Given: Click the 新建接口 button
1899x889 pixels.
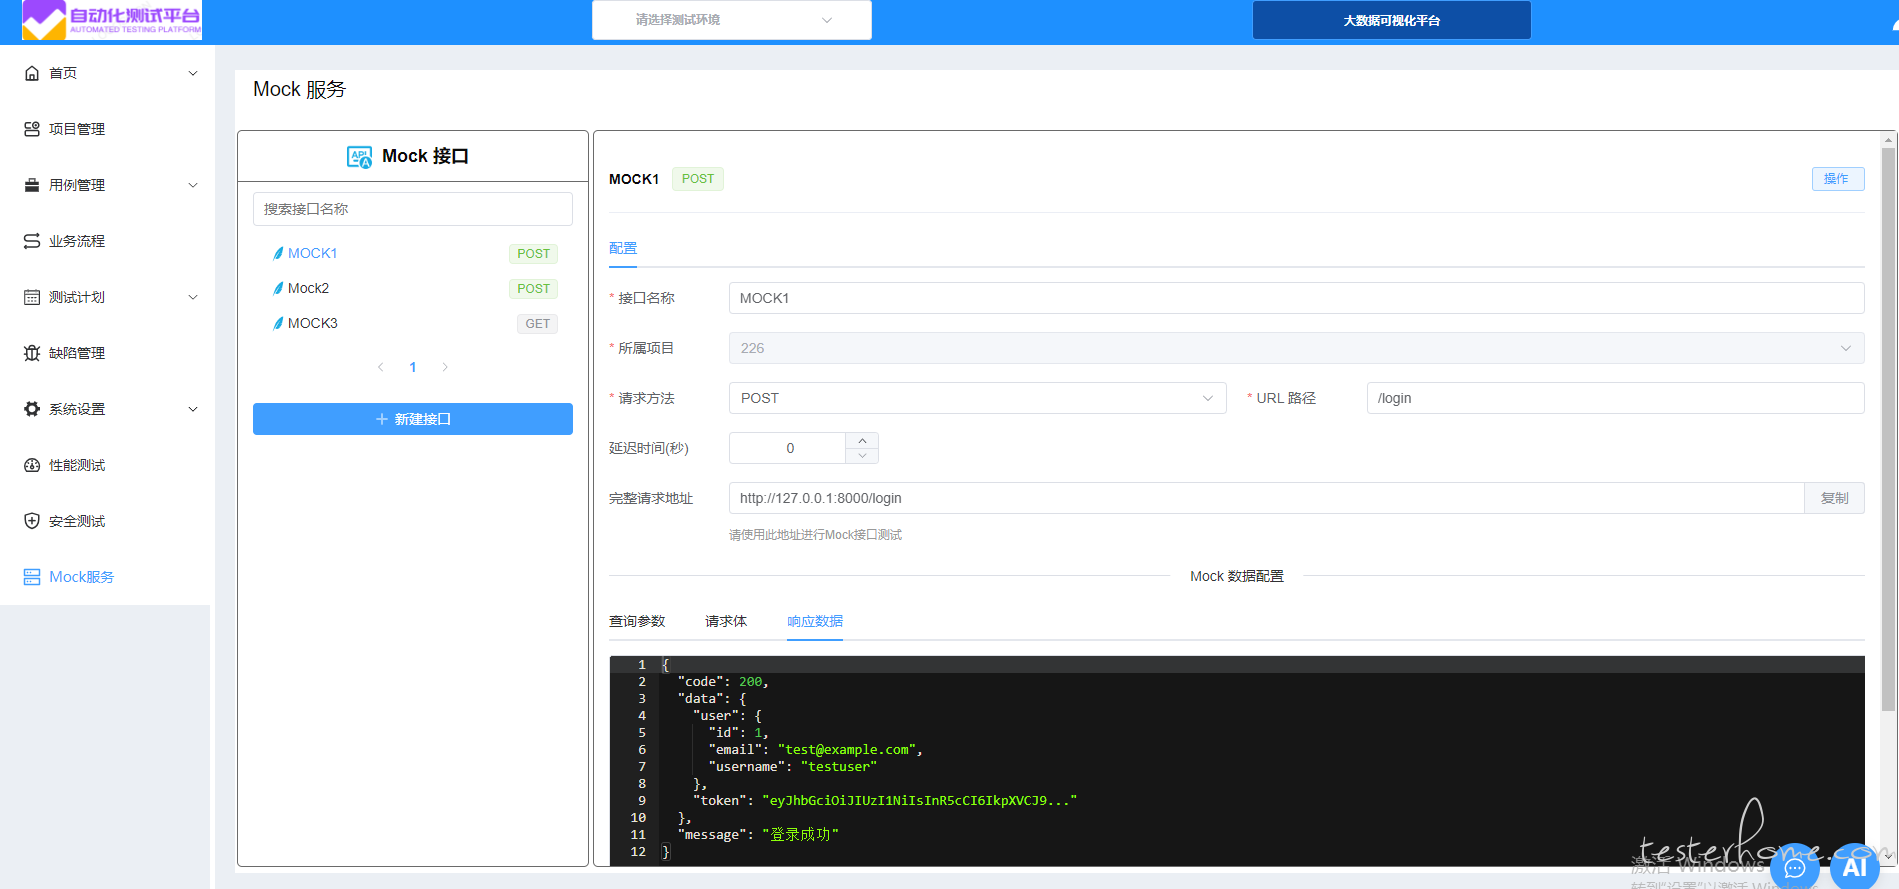Looking at the screenshot, I should pos(412,419).
